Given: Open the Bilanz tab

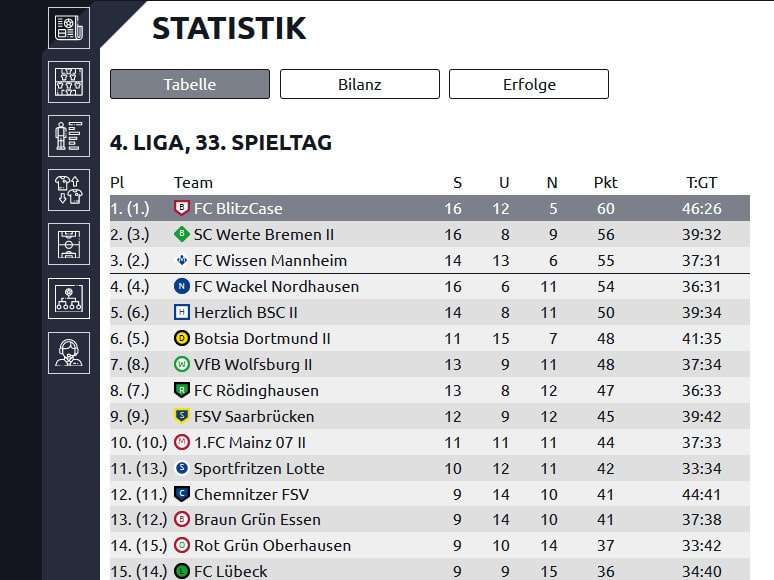Looking at the screenshot, I should pos(359,84).
